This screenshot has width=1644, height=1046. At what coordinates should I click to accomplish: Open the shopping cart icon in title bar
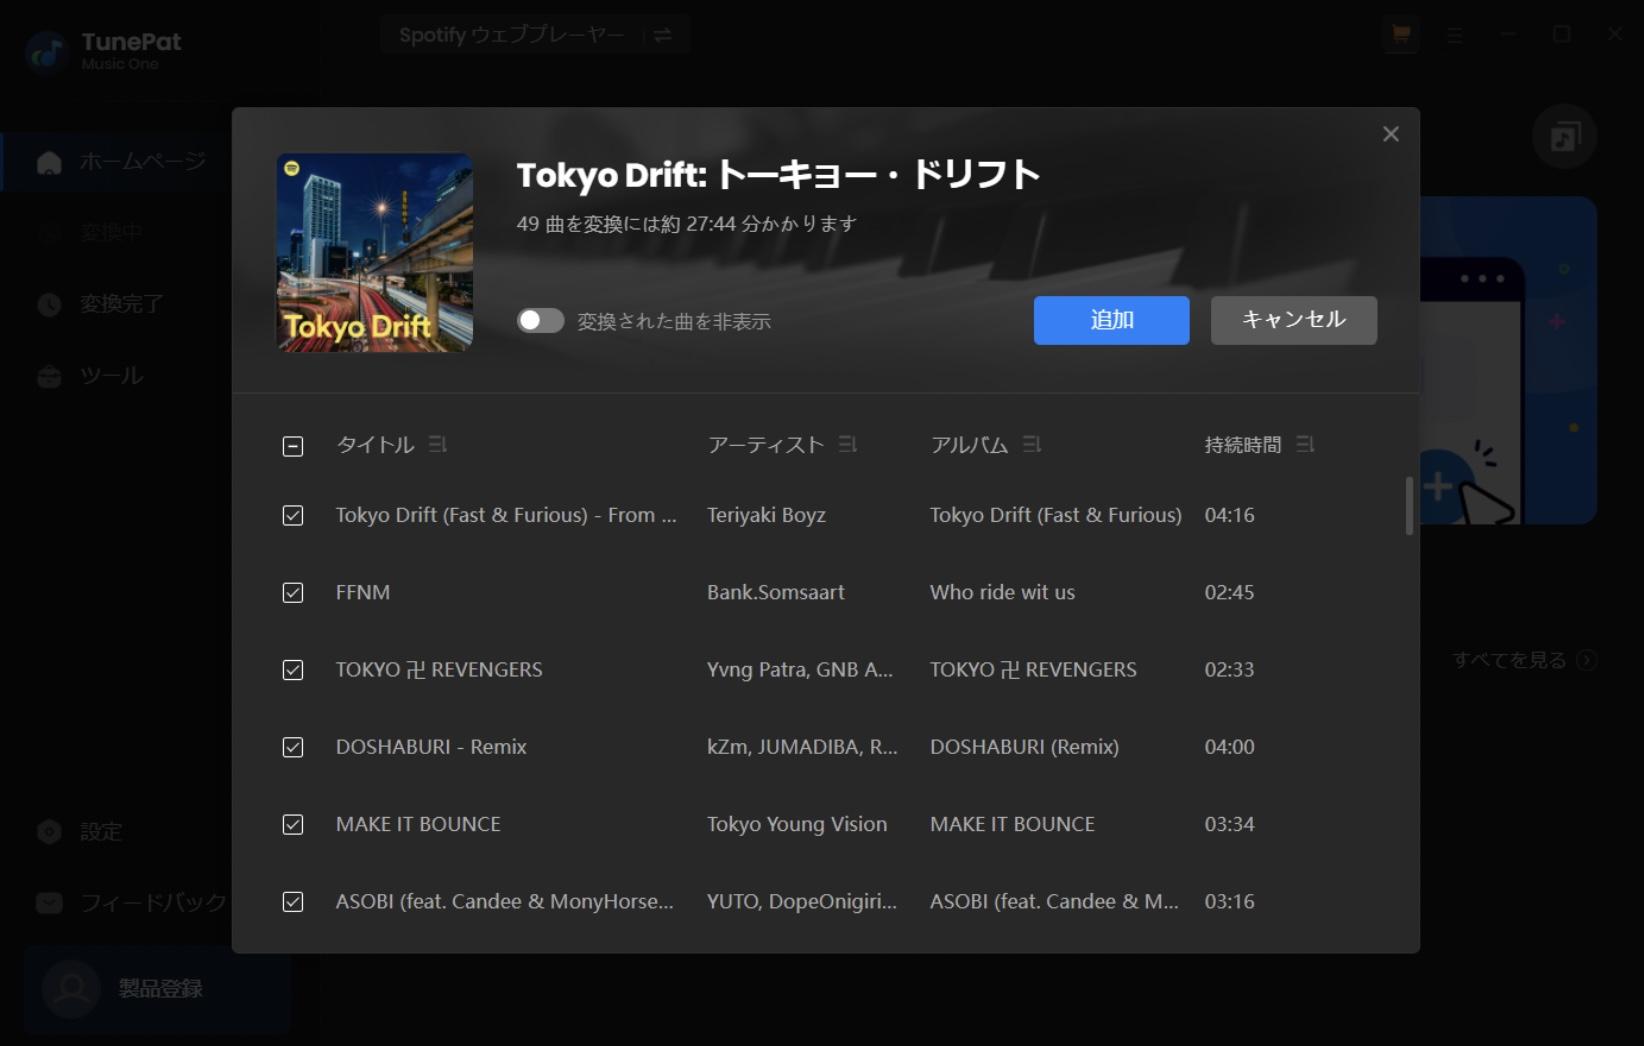(1401, 34)
